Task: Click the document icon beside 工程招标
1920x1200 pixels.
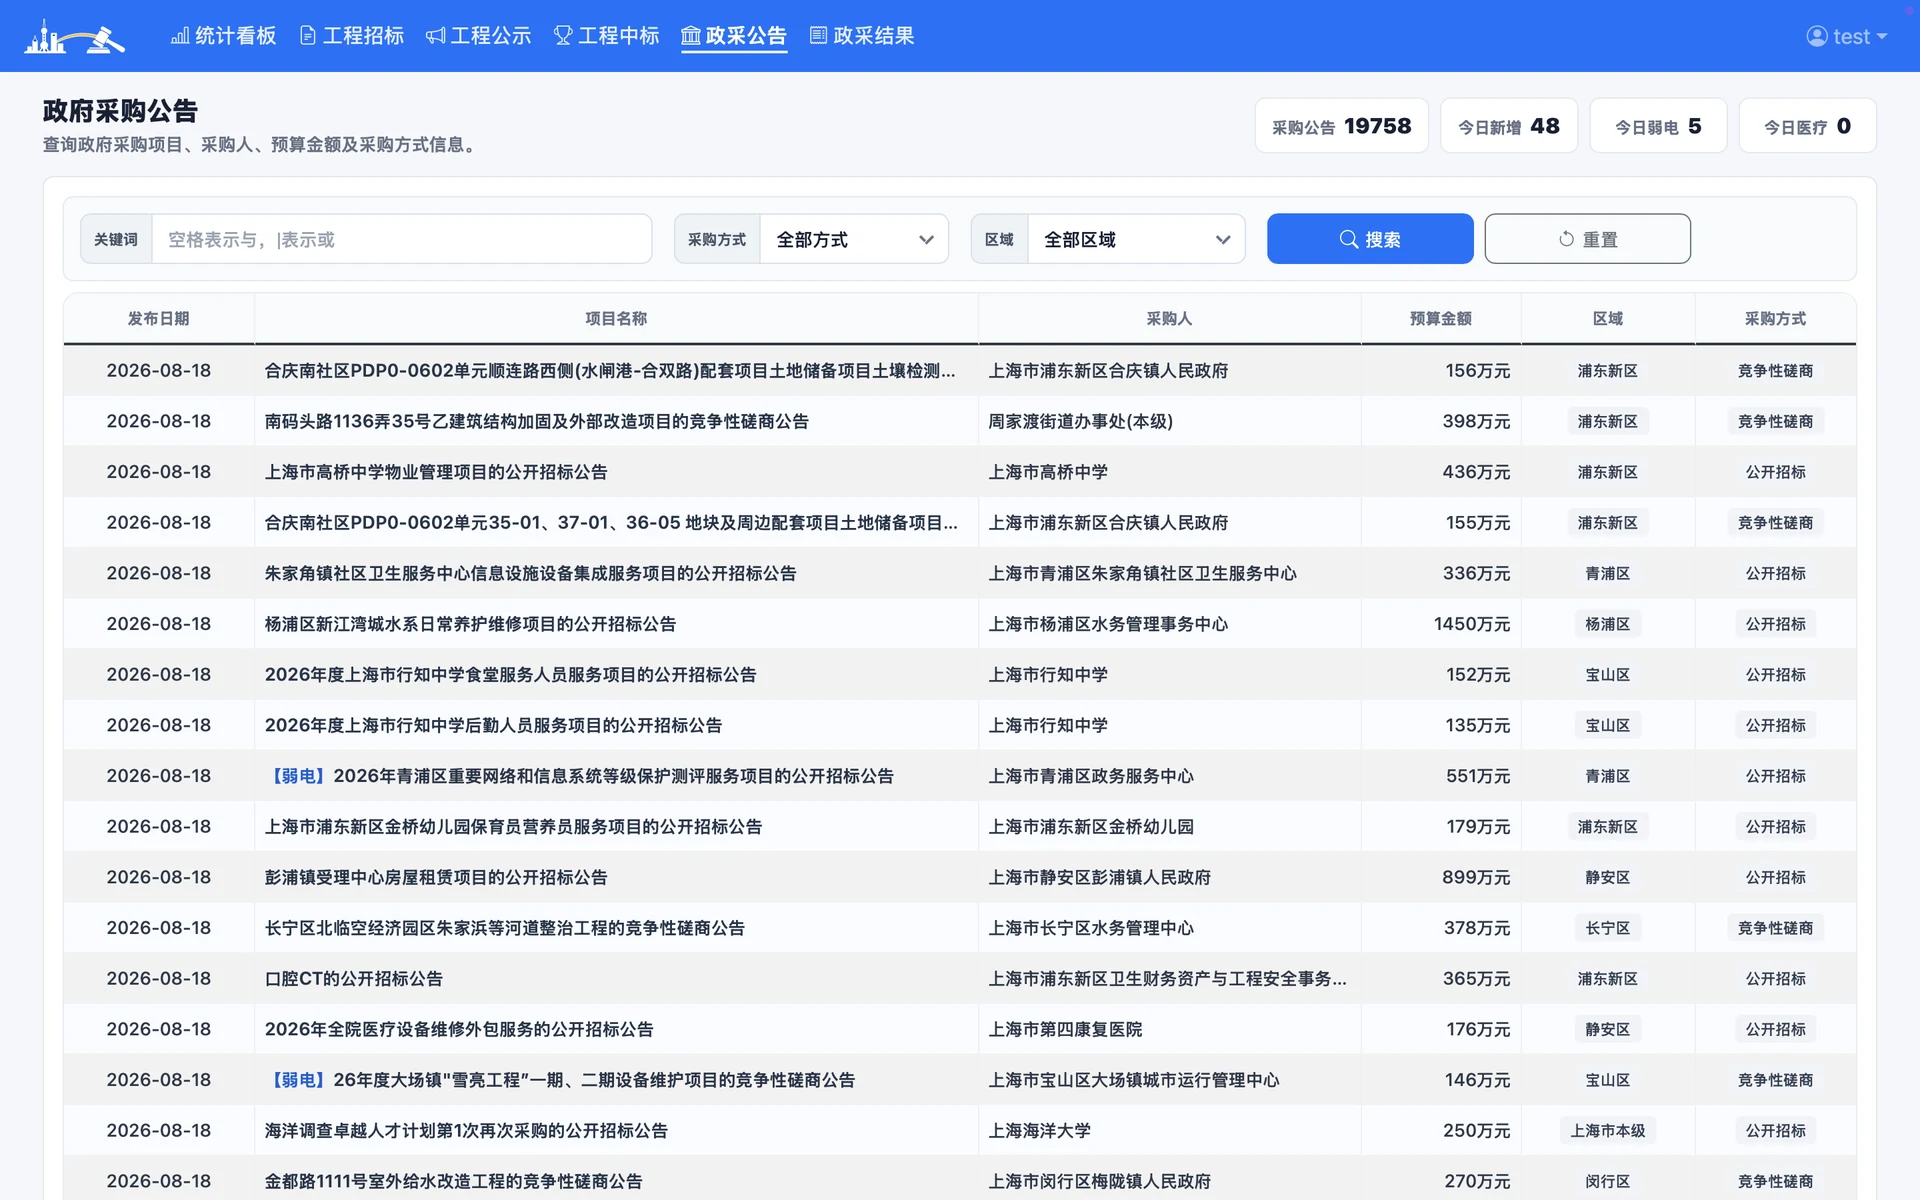Action: point(308,36)
